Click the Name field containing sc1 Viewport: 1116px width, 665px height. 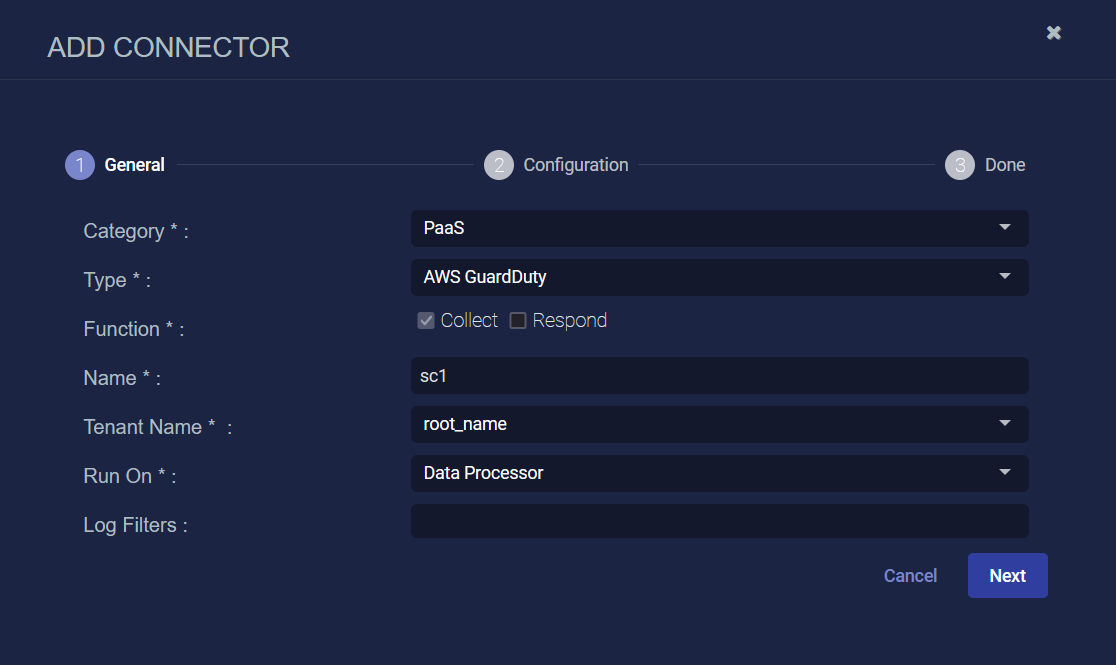(x=720, y=375)
